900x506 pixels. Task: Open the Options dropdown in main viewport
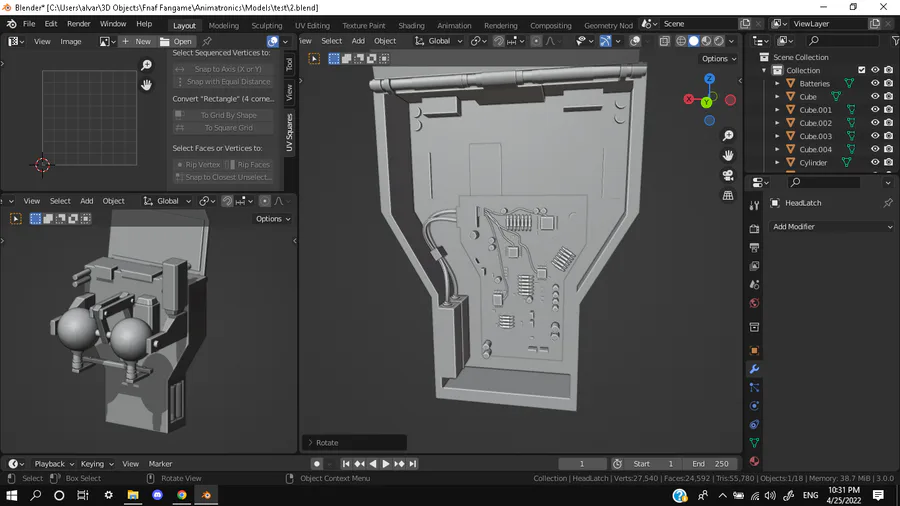719,59
